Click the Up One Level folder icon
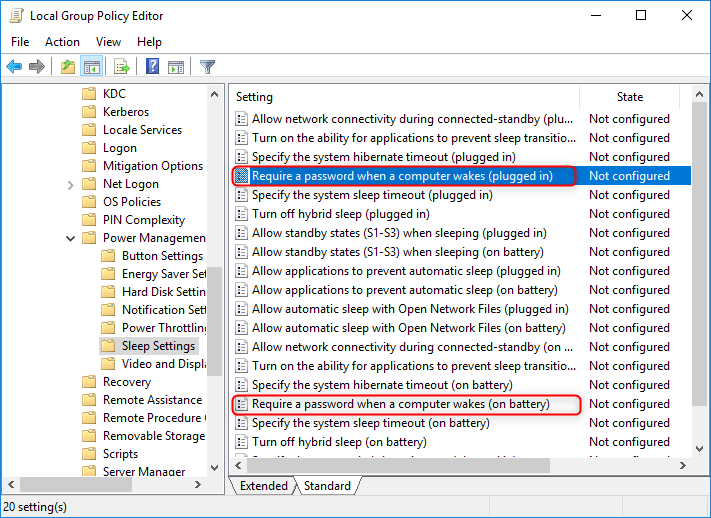This screenshot has height=518, width=711. [67, 67]
